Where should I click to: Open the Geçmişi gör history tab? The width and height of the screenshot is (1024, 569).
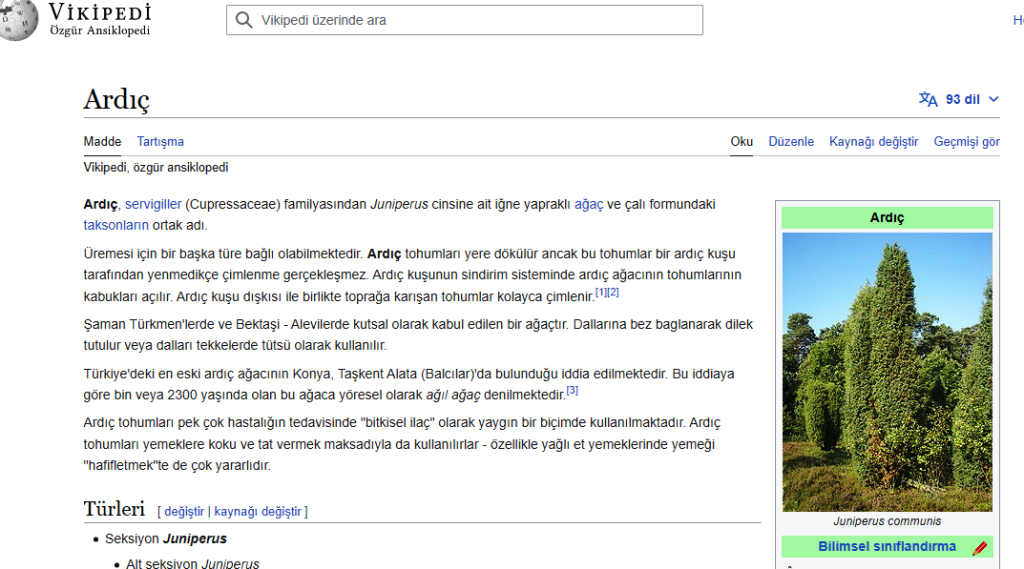tap(966, 142)
